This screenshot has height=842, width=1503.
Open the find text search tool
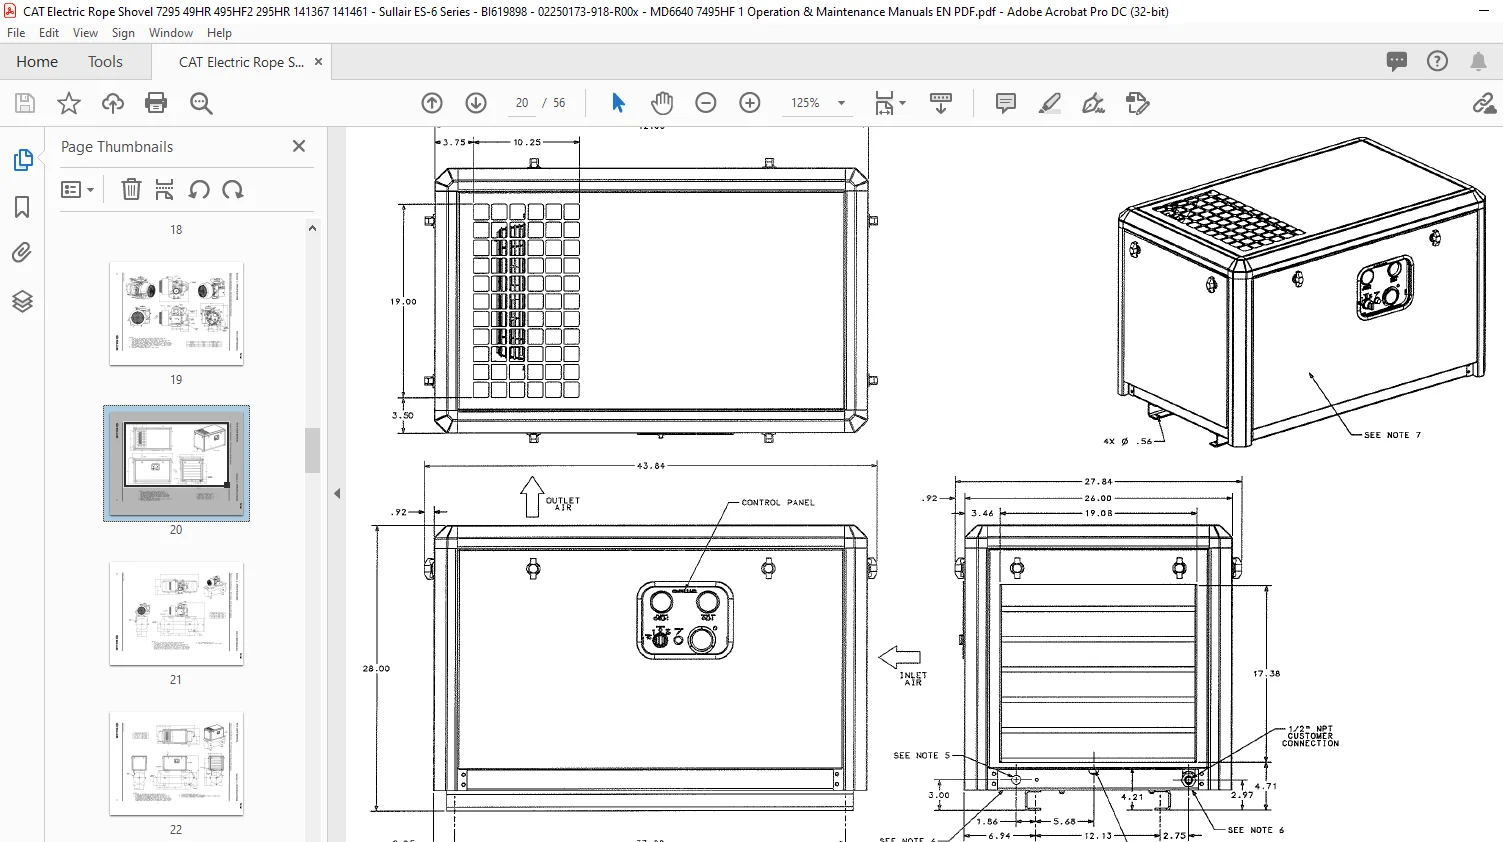[x=201, y=103]
